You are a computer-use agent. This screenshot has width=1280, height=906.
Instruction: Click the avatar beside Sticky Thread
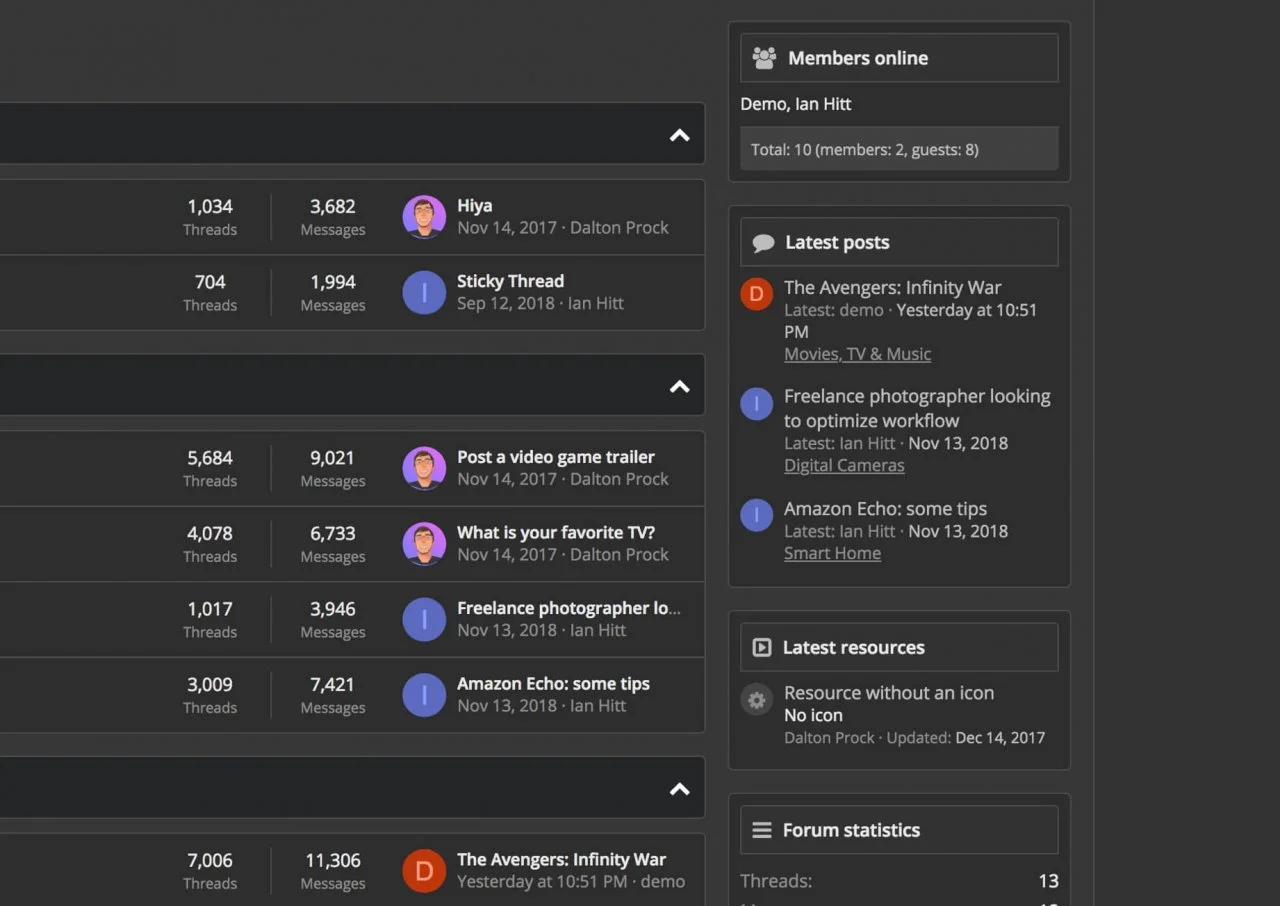[x=424, y=293]
